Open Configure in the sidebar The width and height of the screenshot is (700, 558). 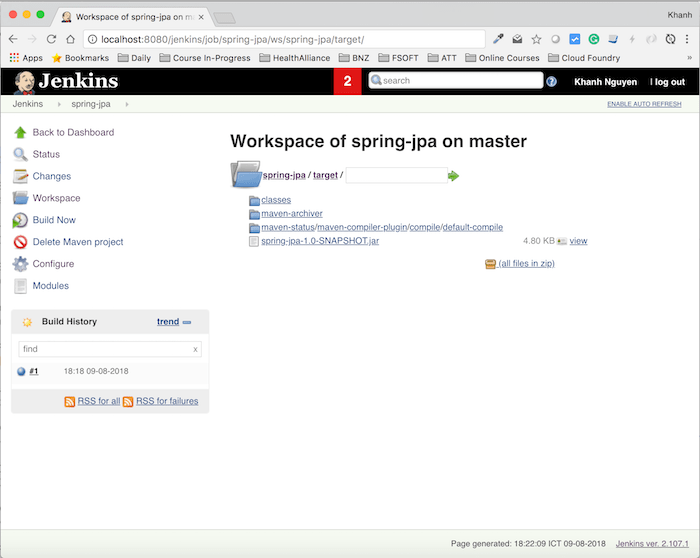(x=53, y=264)
